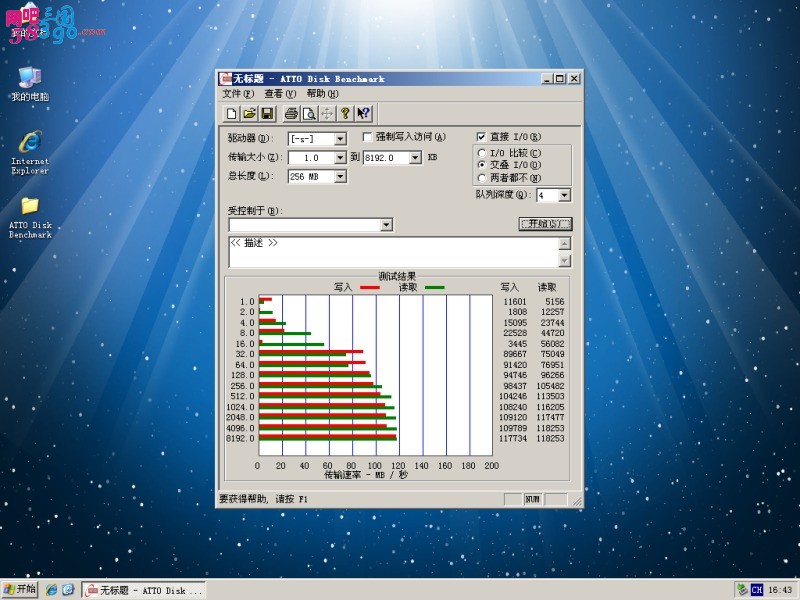Open print preview from the toolbar

pyautogui.click(x=309, y=113)
